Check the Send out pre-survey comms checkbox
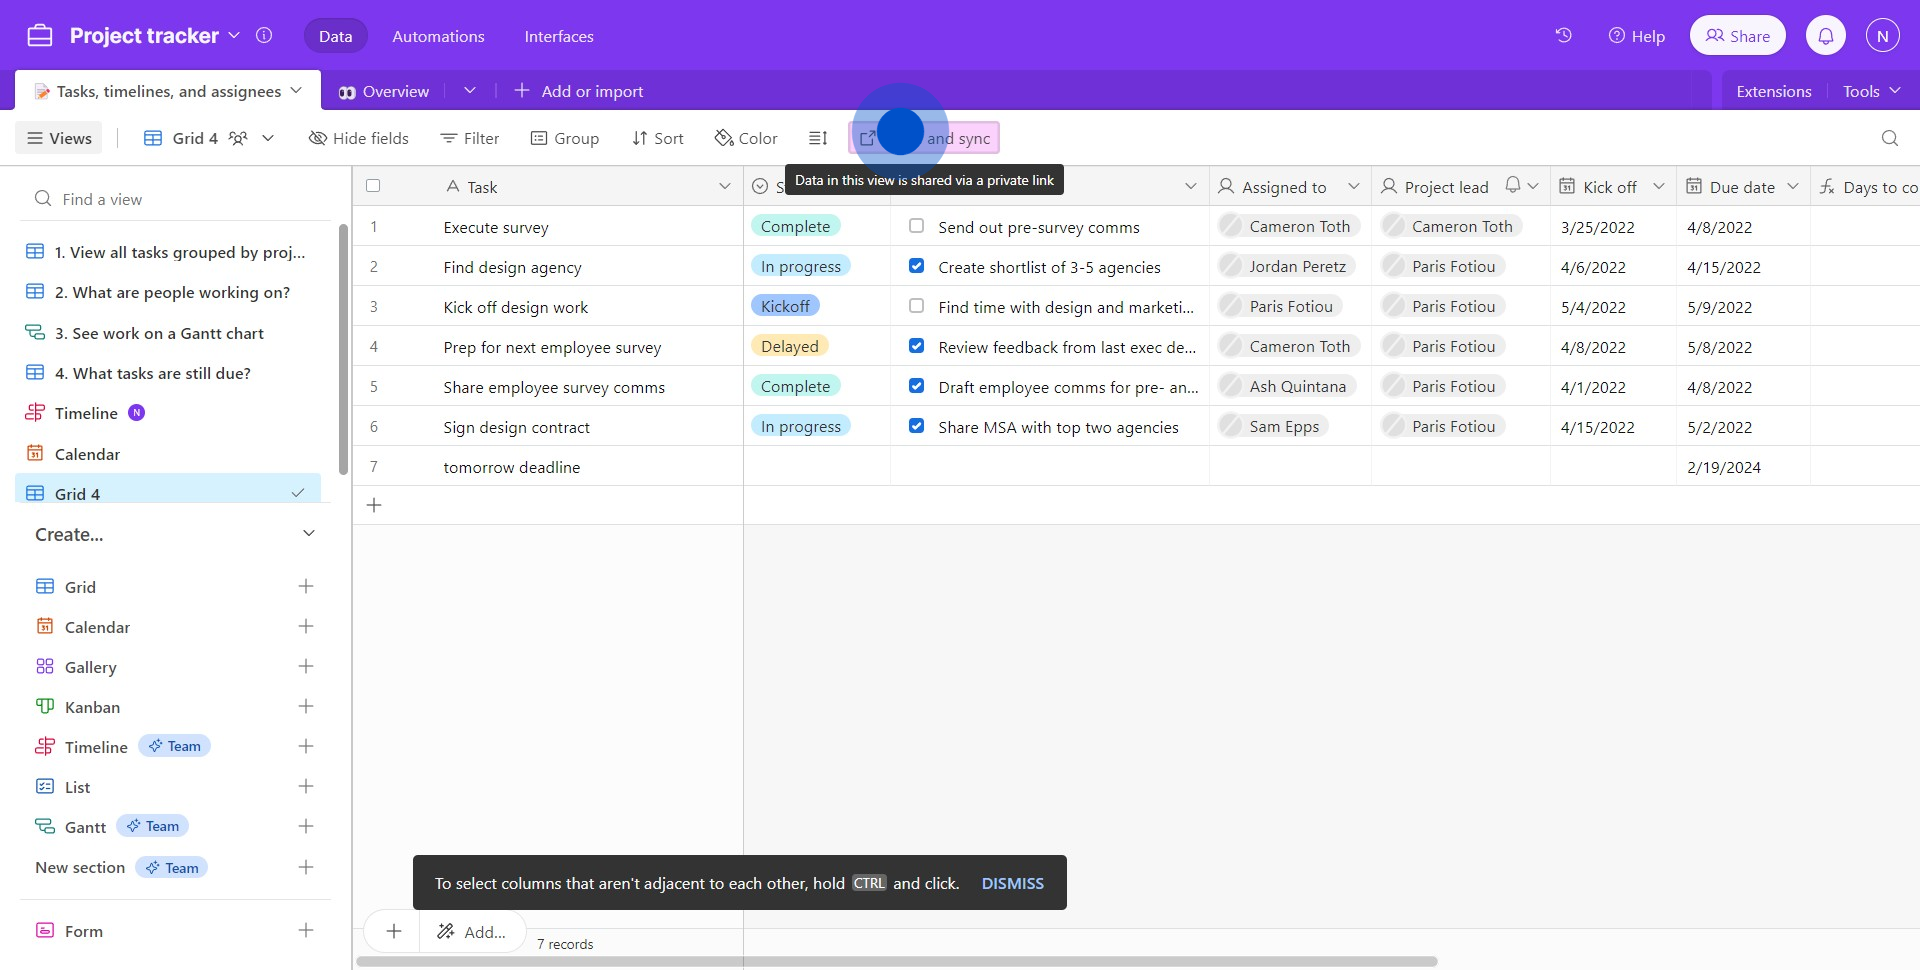The height and width of the screenshot is (970, 1920). click(x=916, y=226)
